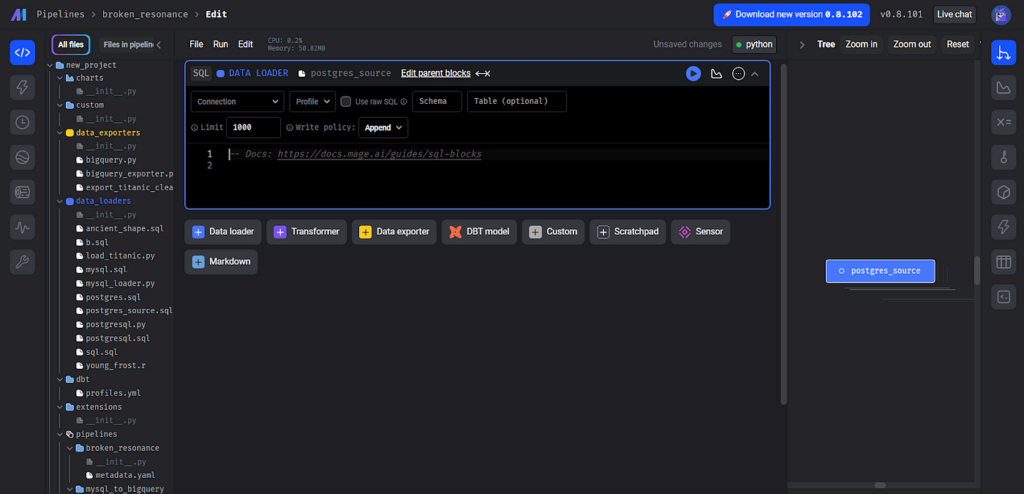Open the monitoring pulse icon in left sidebar
This screenshot has height=494, width=1024.
click(22, 227)
